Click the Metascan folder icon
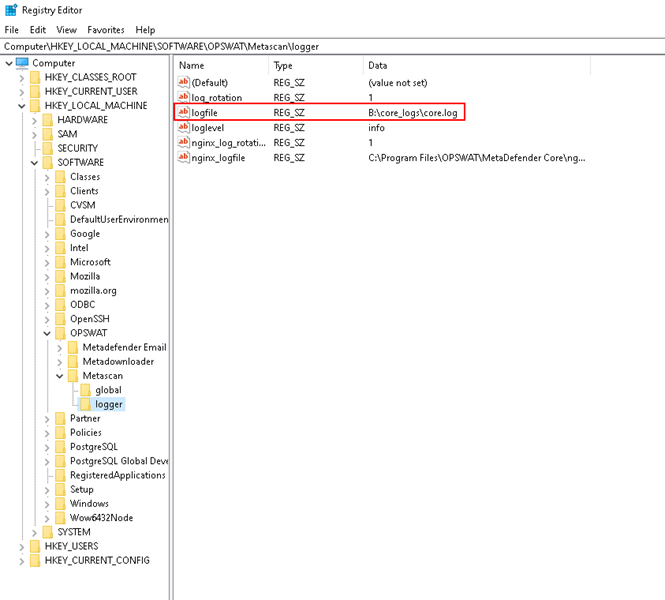 (73, 376)
